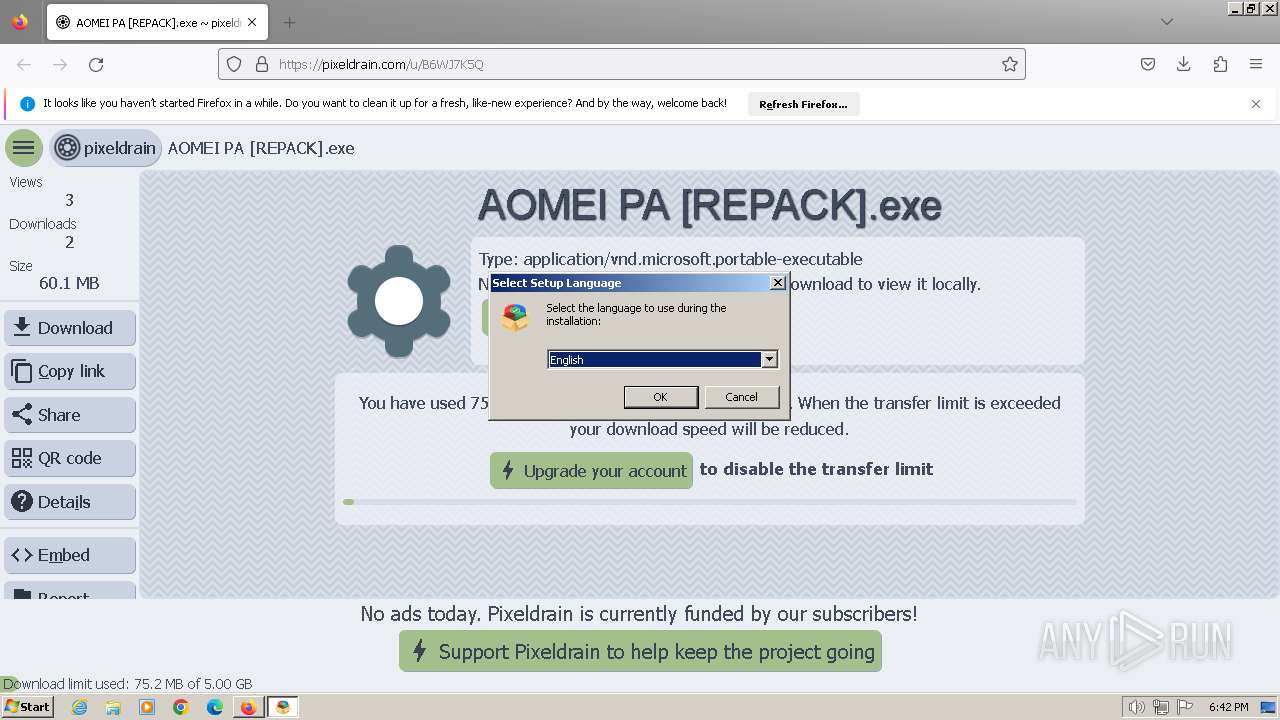Image resolution: width=1280 pixels, height=720 pixels.
Task: Copy the file link
Action: (70, 371)
